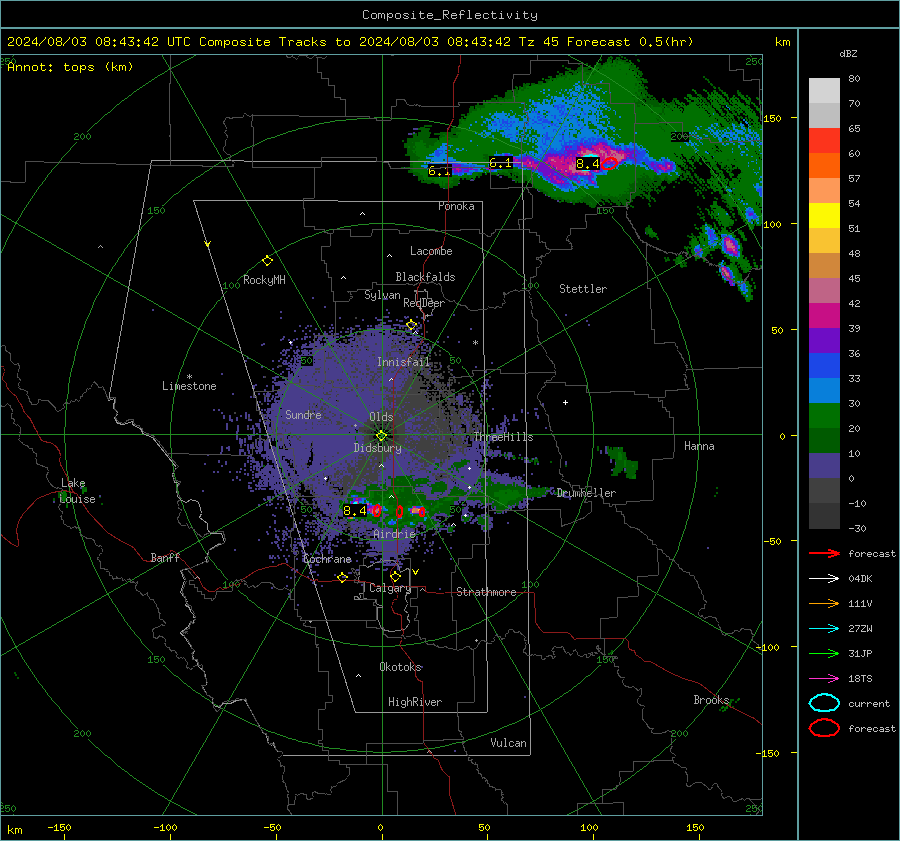Select the Blackfalds town label

[x=425, y=277]
